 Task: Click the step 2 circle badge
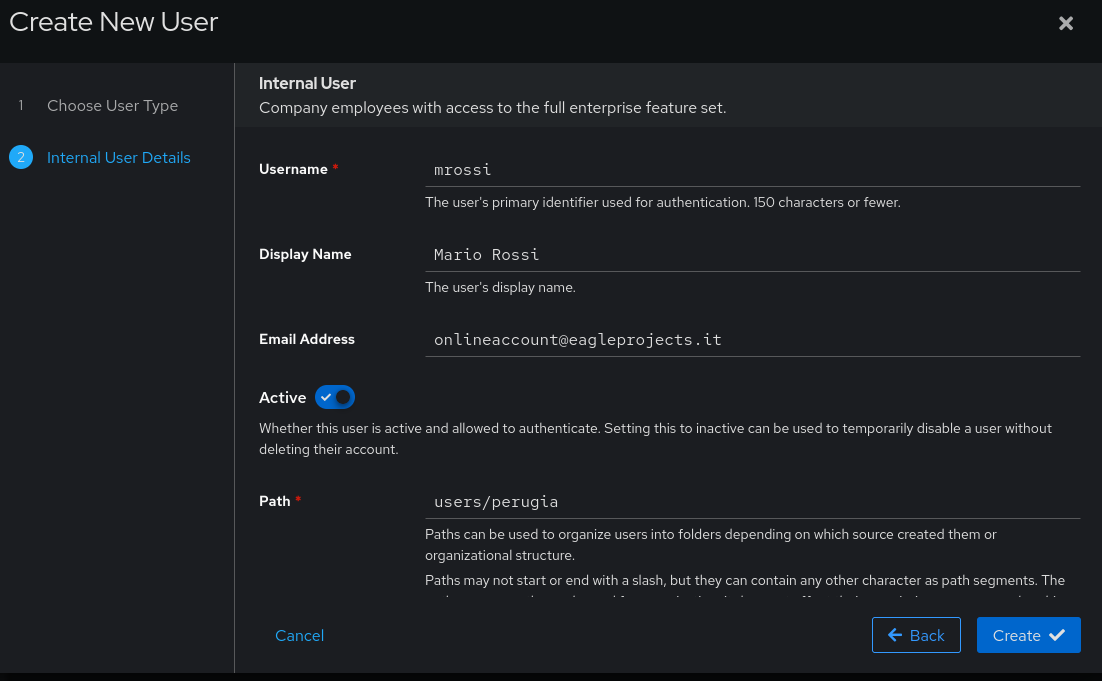point(21,157)
